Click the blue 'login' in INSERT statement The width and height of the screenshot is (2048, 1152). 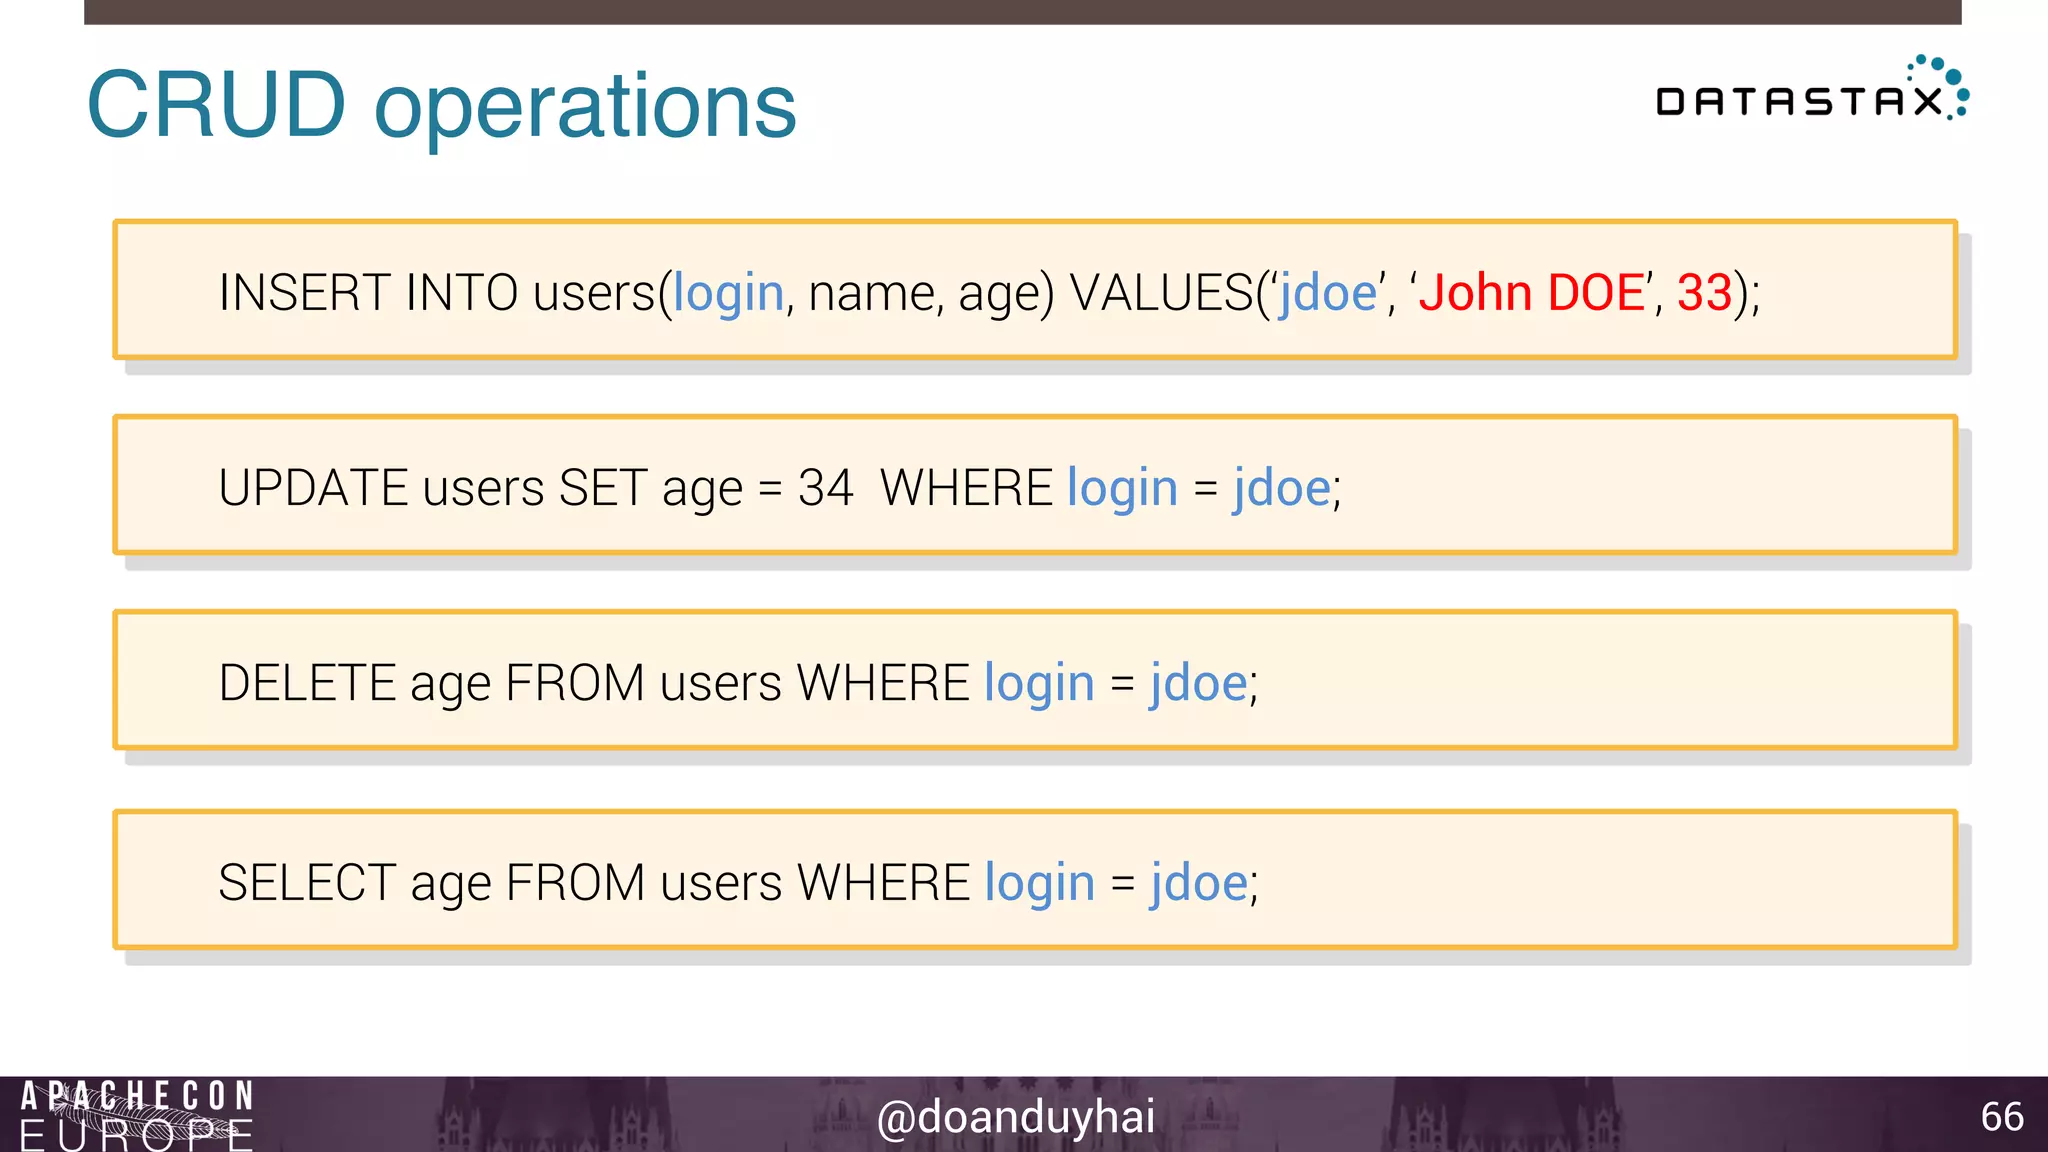tap(728, 295)
